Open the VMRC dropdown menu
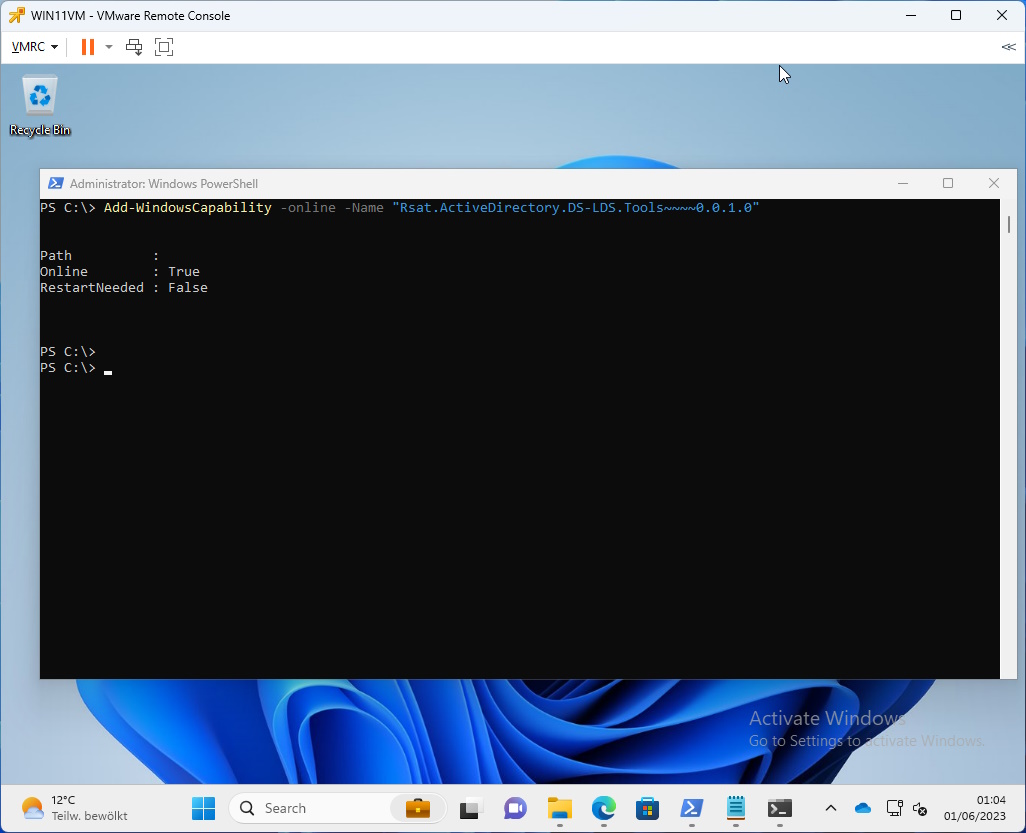Screen dimensions: 1026x833 (35, 47)
